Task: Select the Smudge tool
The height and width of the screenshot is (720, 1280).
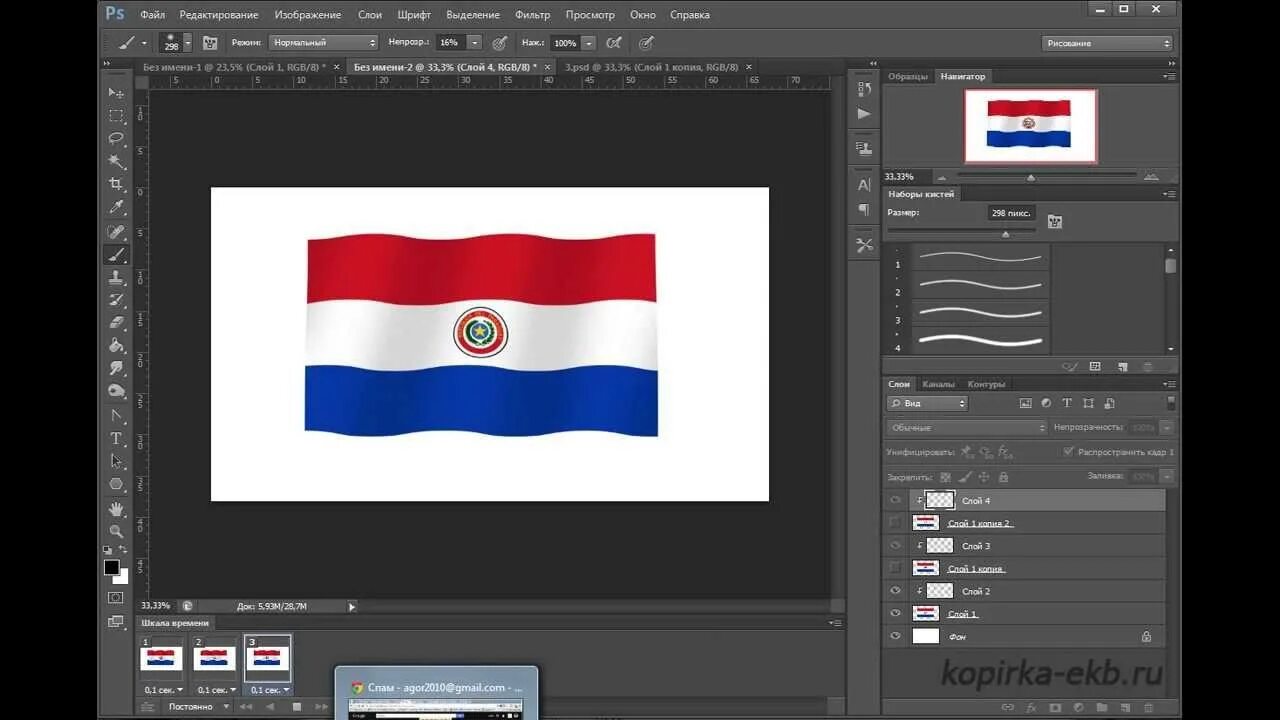Action: (116, 369)
